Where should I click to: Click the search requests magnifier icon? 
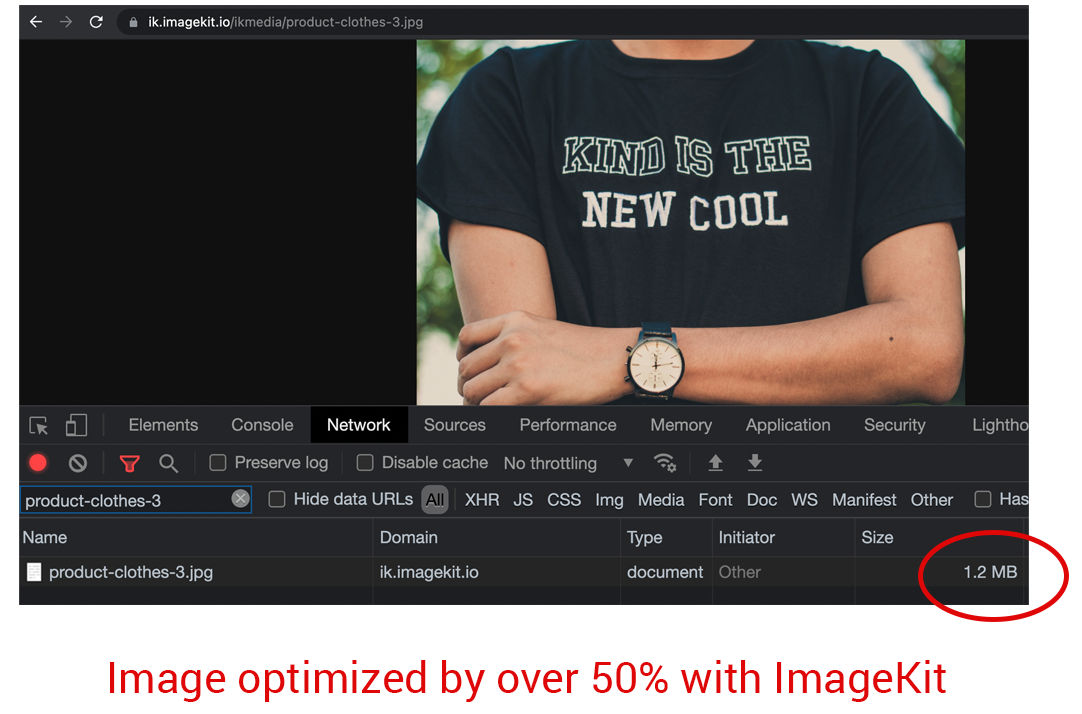(168, 462)
